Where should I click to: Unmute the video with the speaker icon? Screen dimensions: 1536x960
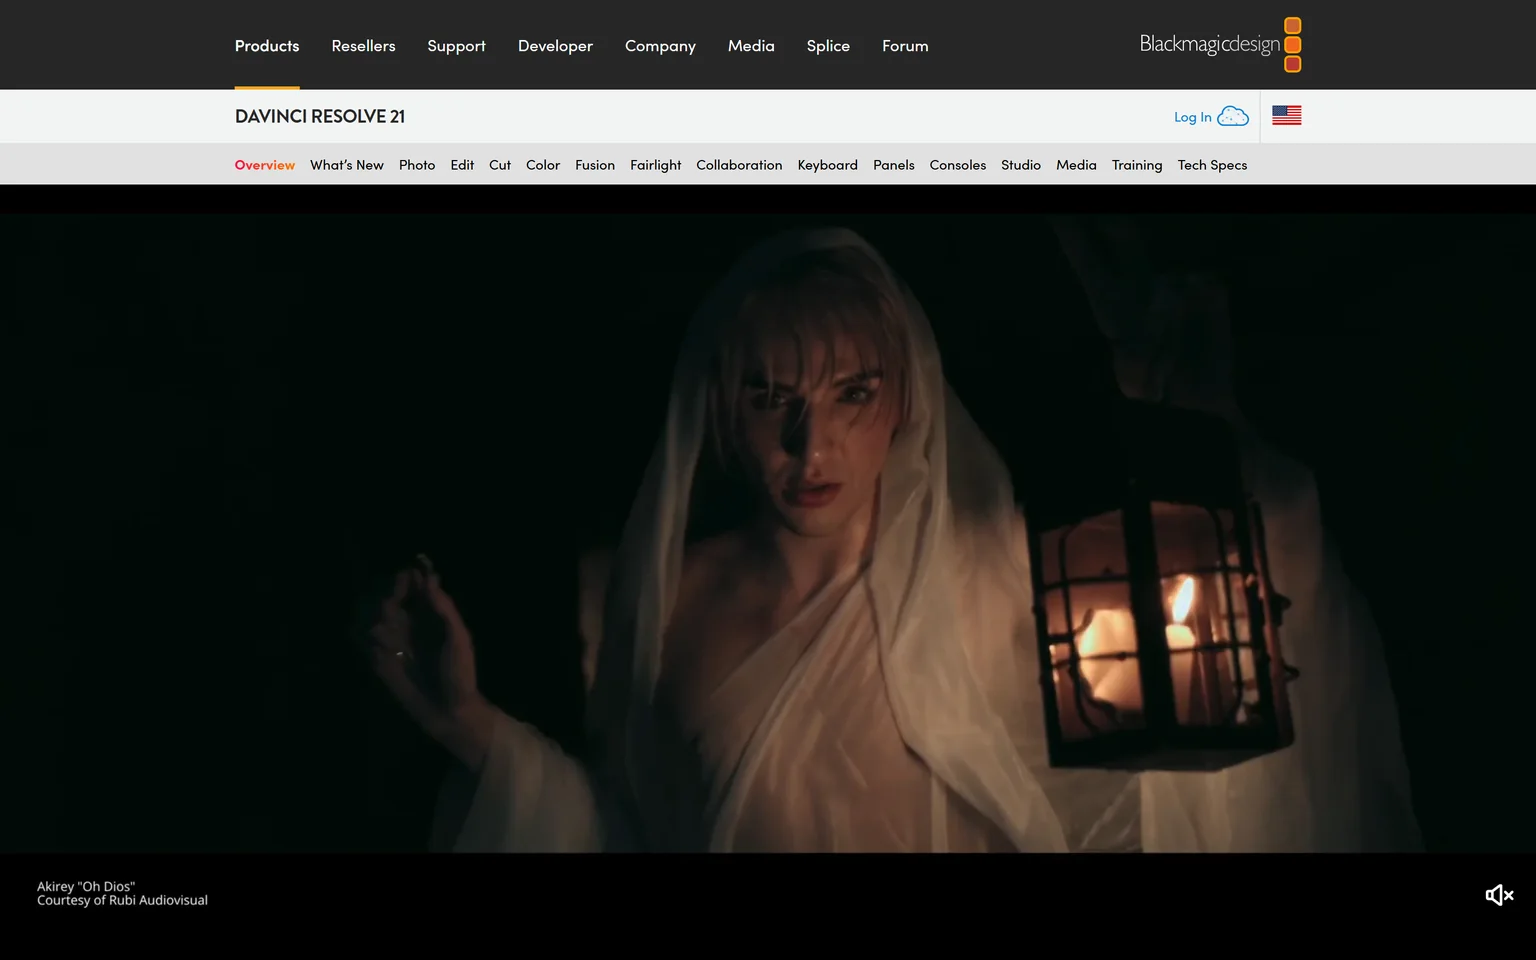[x=1499, y=895]
